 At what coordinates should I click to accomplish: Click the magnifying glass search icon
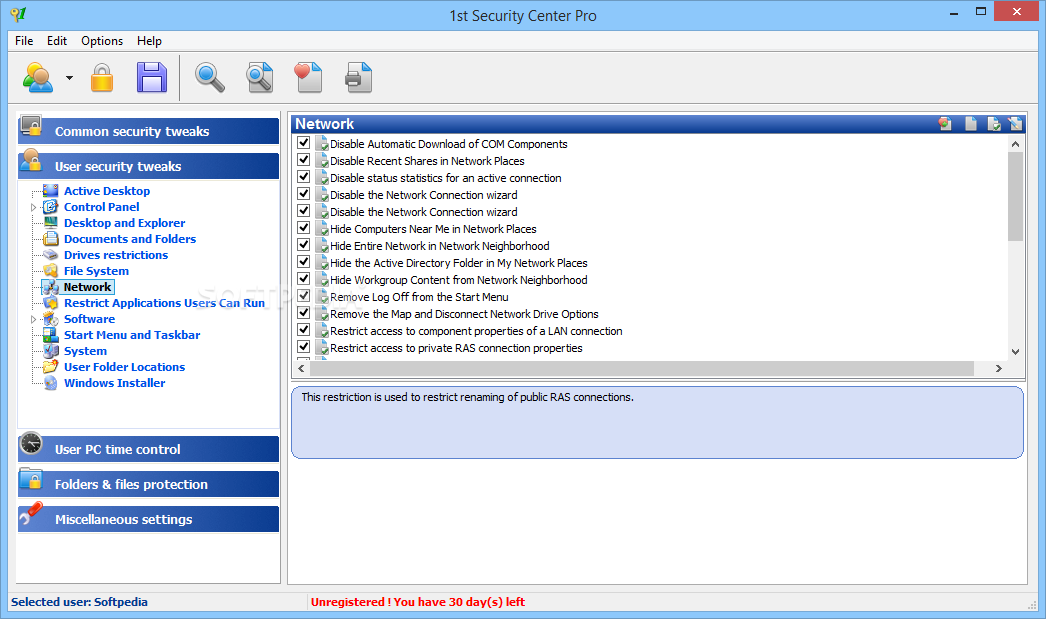pos(209,77)
